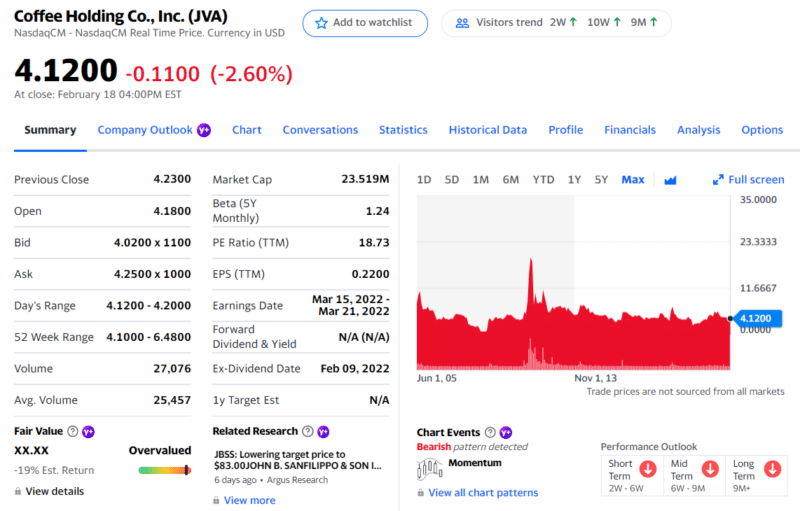The image size is (800, 511).
Task: Click the Short Term down arrow indicator
Action: pyautogui.click(x=648, y=469)
